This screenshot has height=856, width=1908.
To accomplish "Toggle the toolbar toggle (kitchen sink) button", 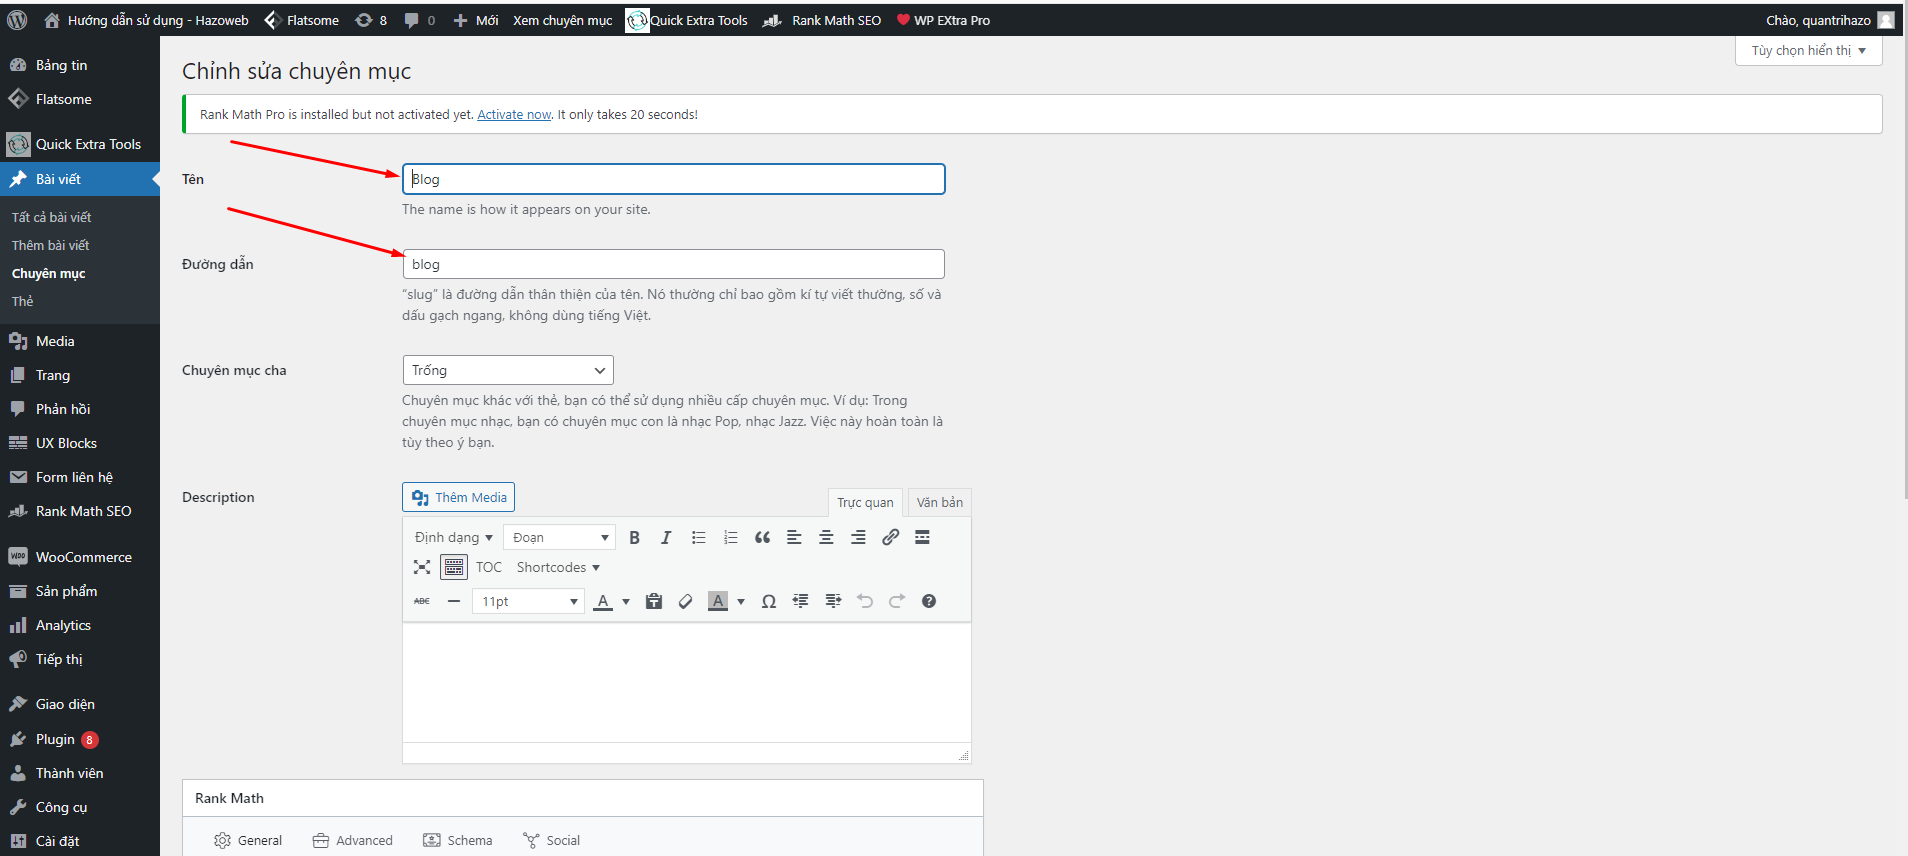I will pyautogui.click(x=454, y=567).
